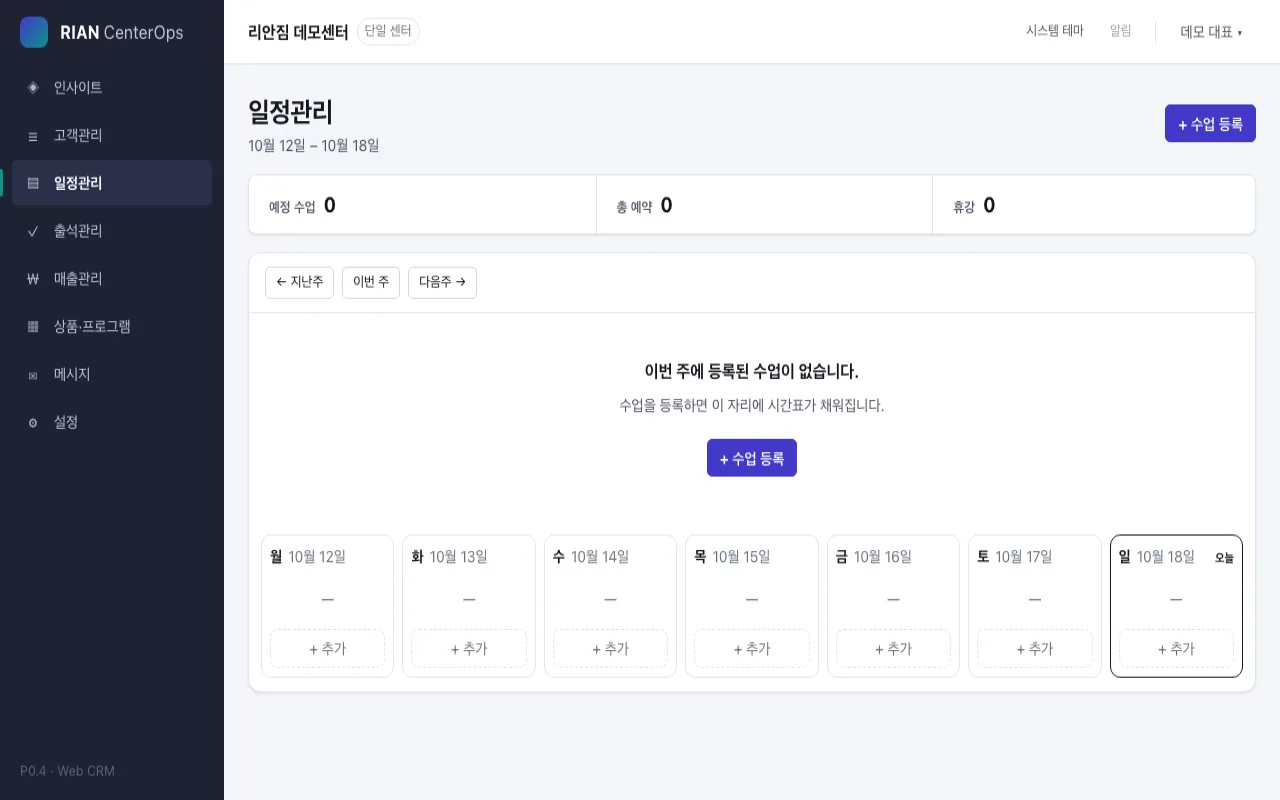Click the 상품·프로그램 grid icon in sidebar

click(33, 327)
